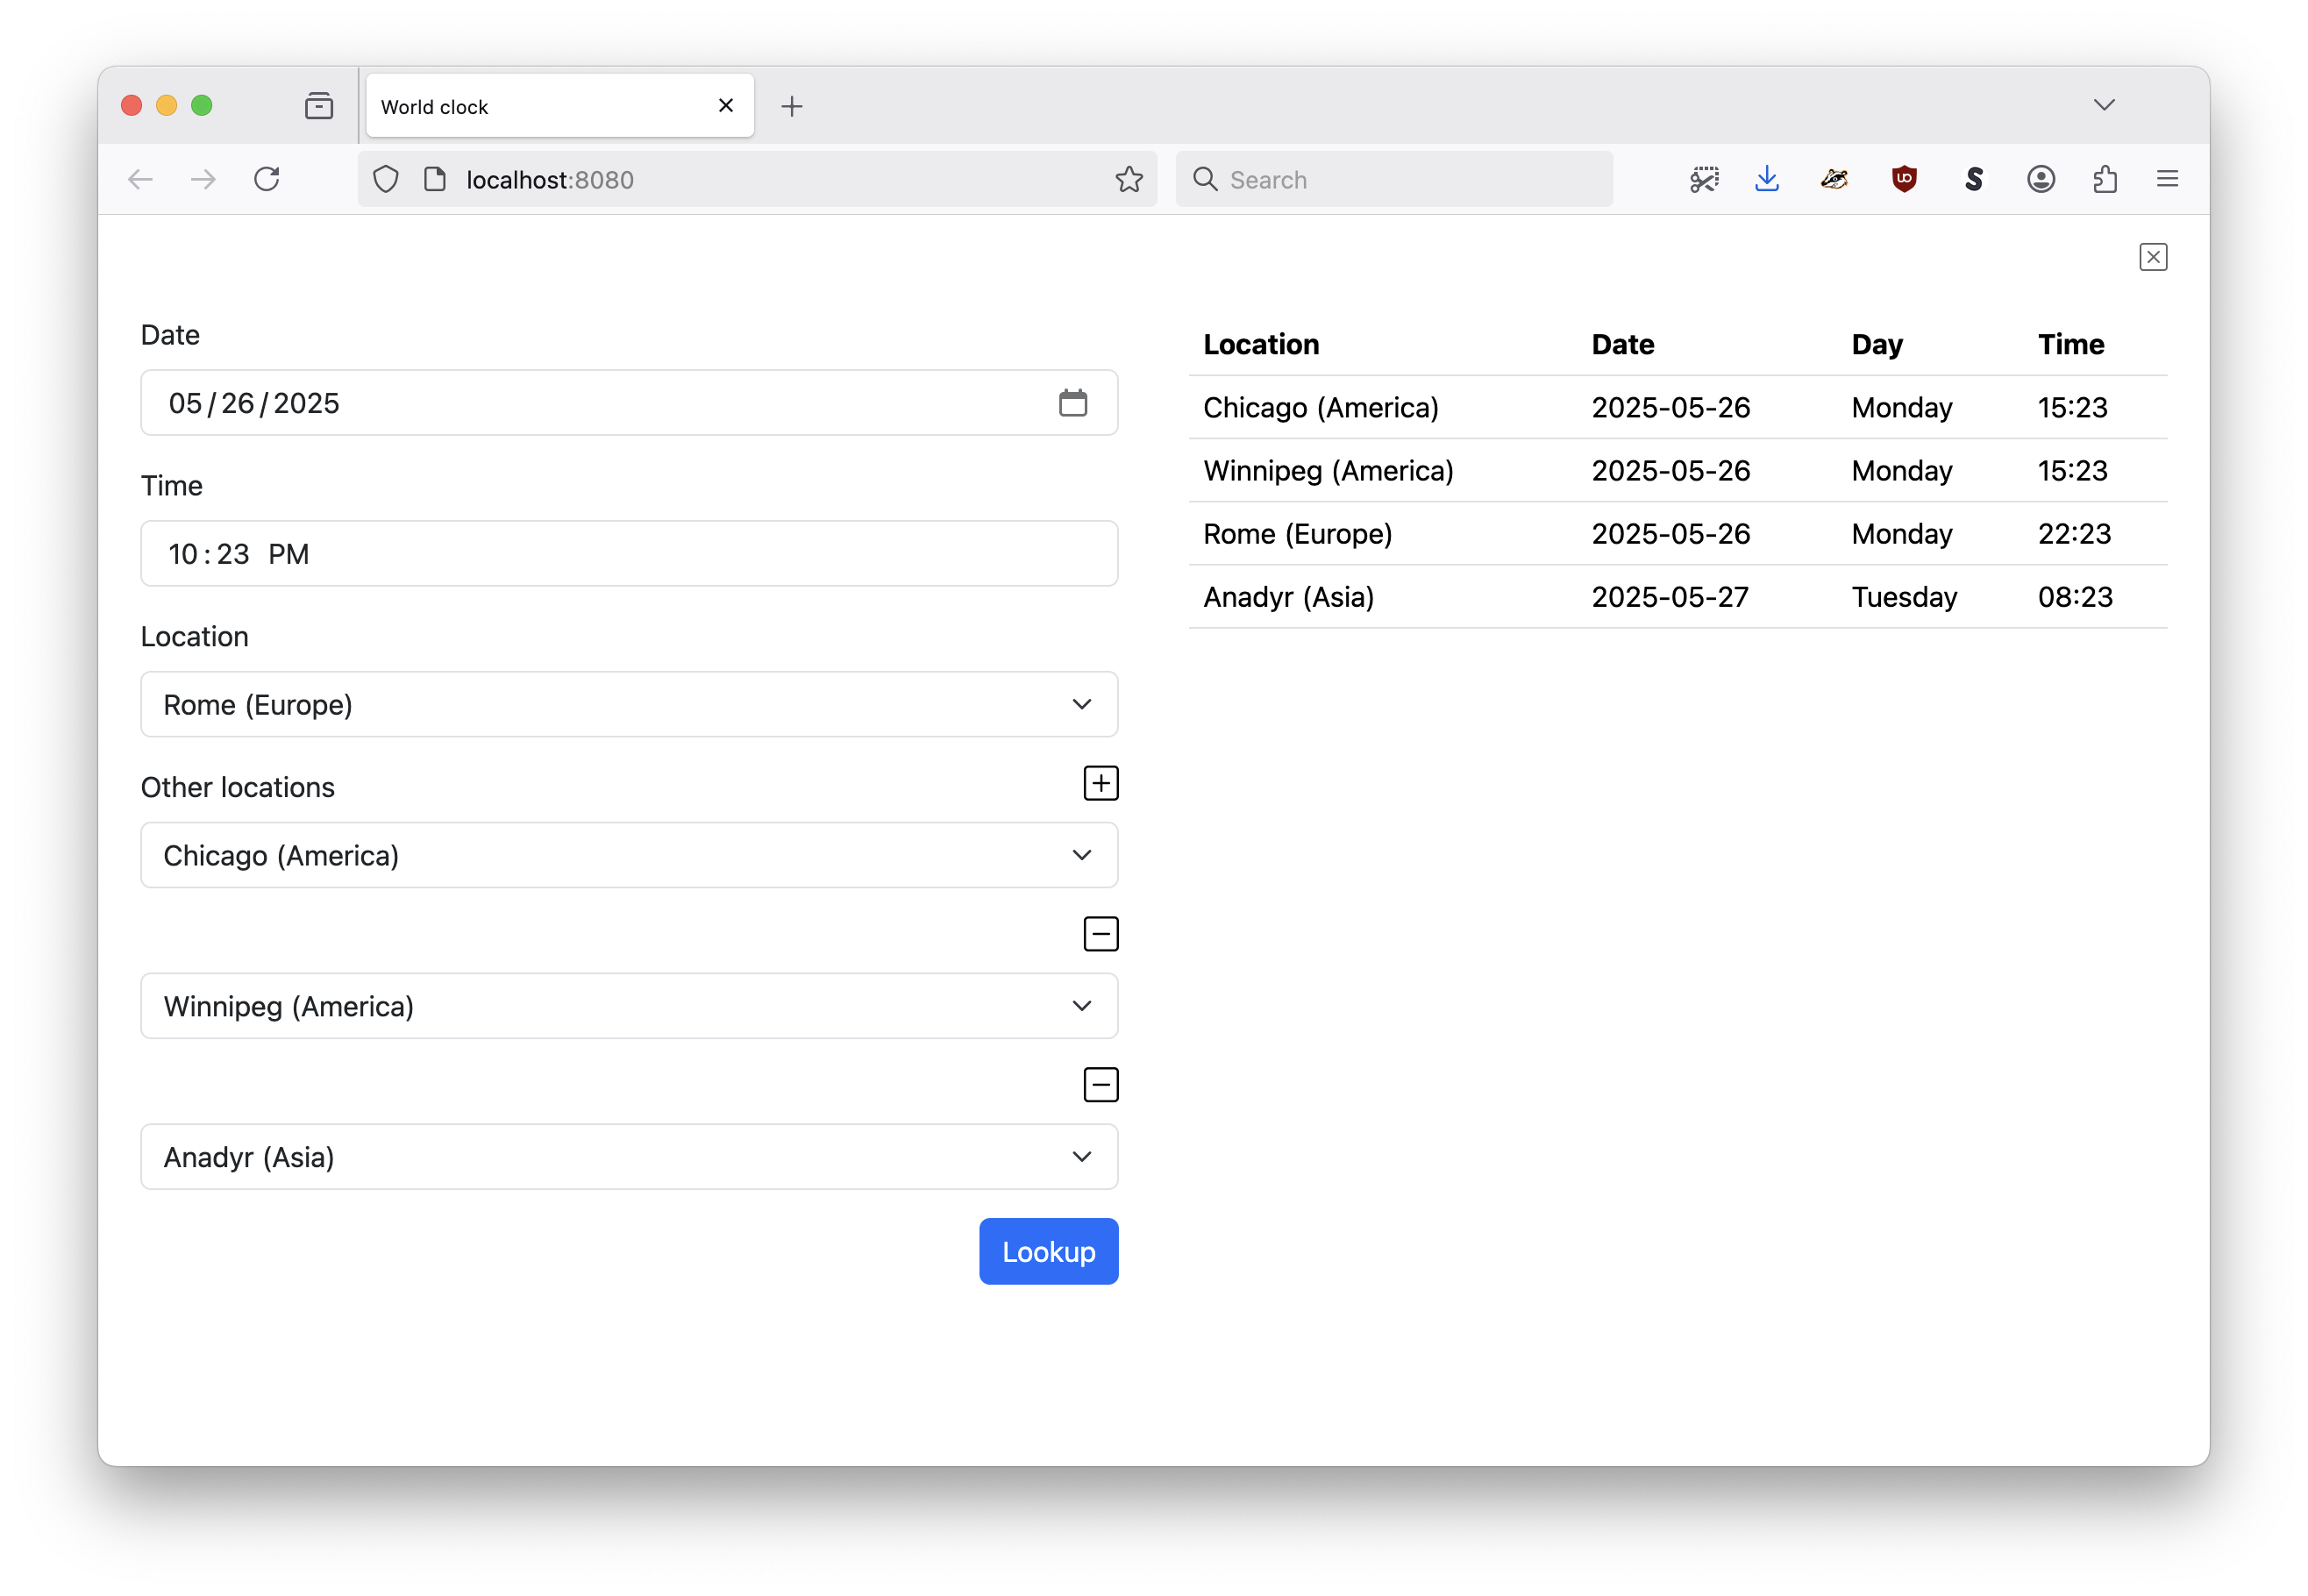Open the extensions puzzle-piece icon

pyautogui.click(x=2104, y=180)
